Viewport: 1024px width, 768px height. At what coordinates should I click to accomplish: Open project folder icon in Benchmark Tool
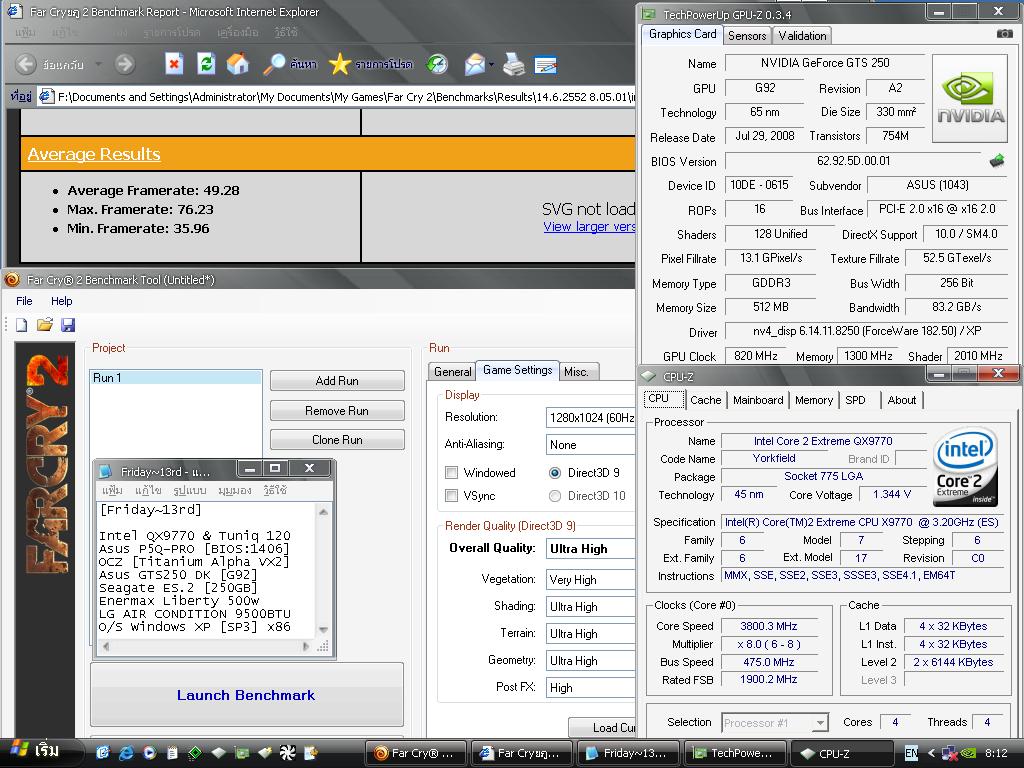click(x=44, y=325)
